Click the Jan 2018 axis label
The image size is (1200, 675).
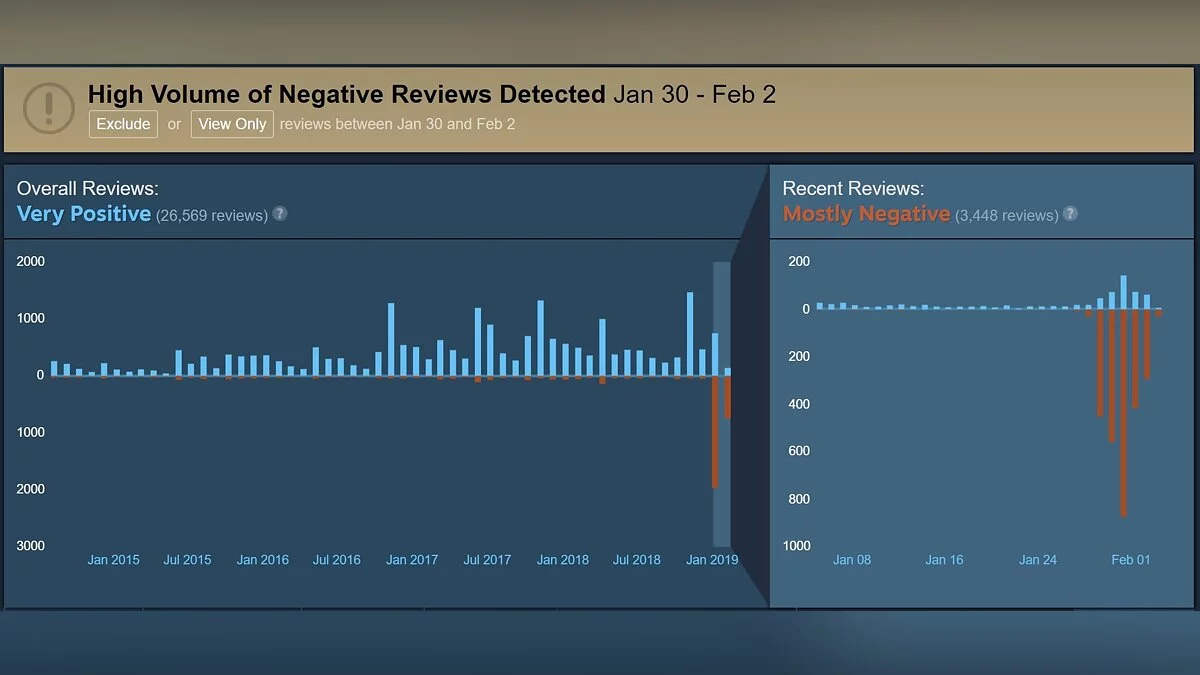tap(562, 560)
